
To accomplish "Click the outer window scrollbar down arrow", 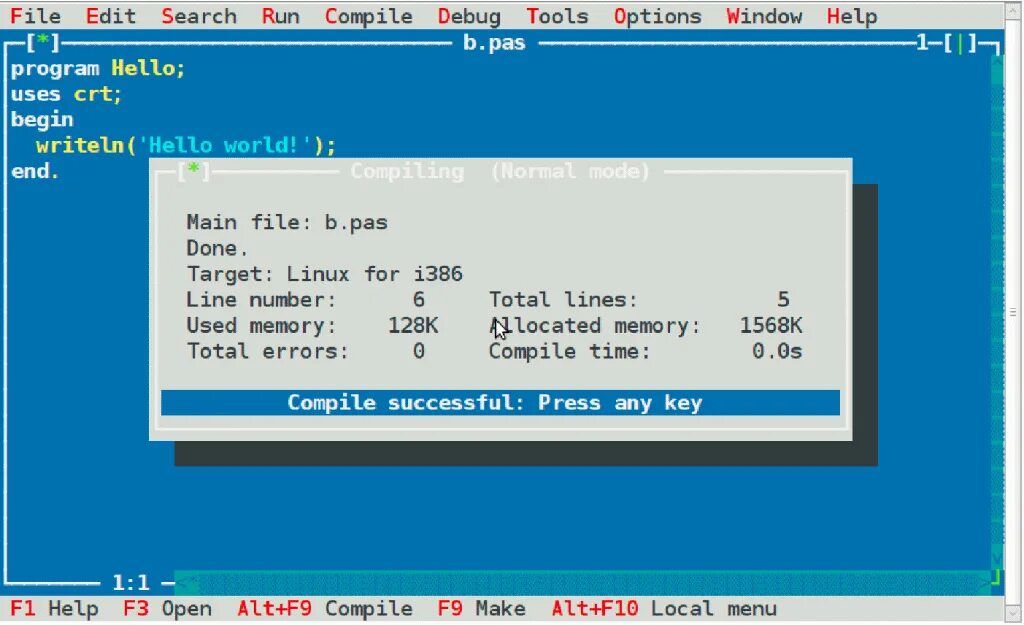I will (1014, 613).
